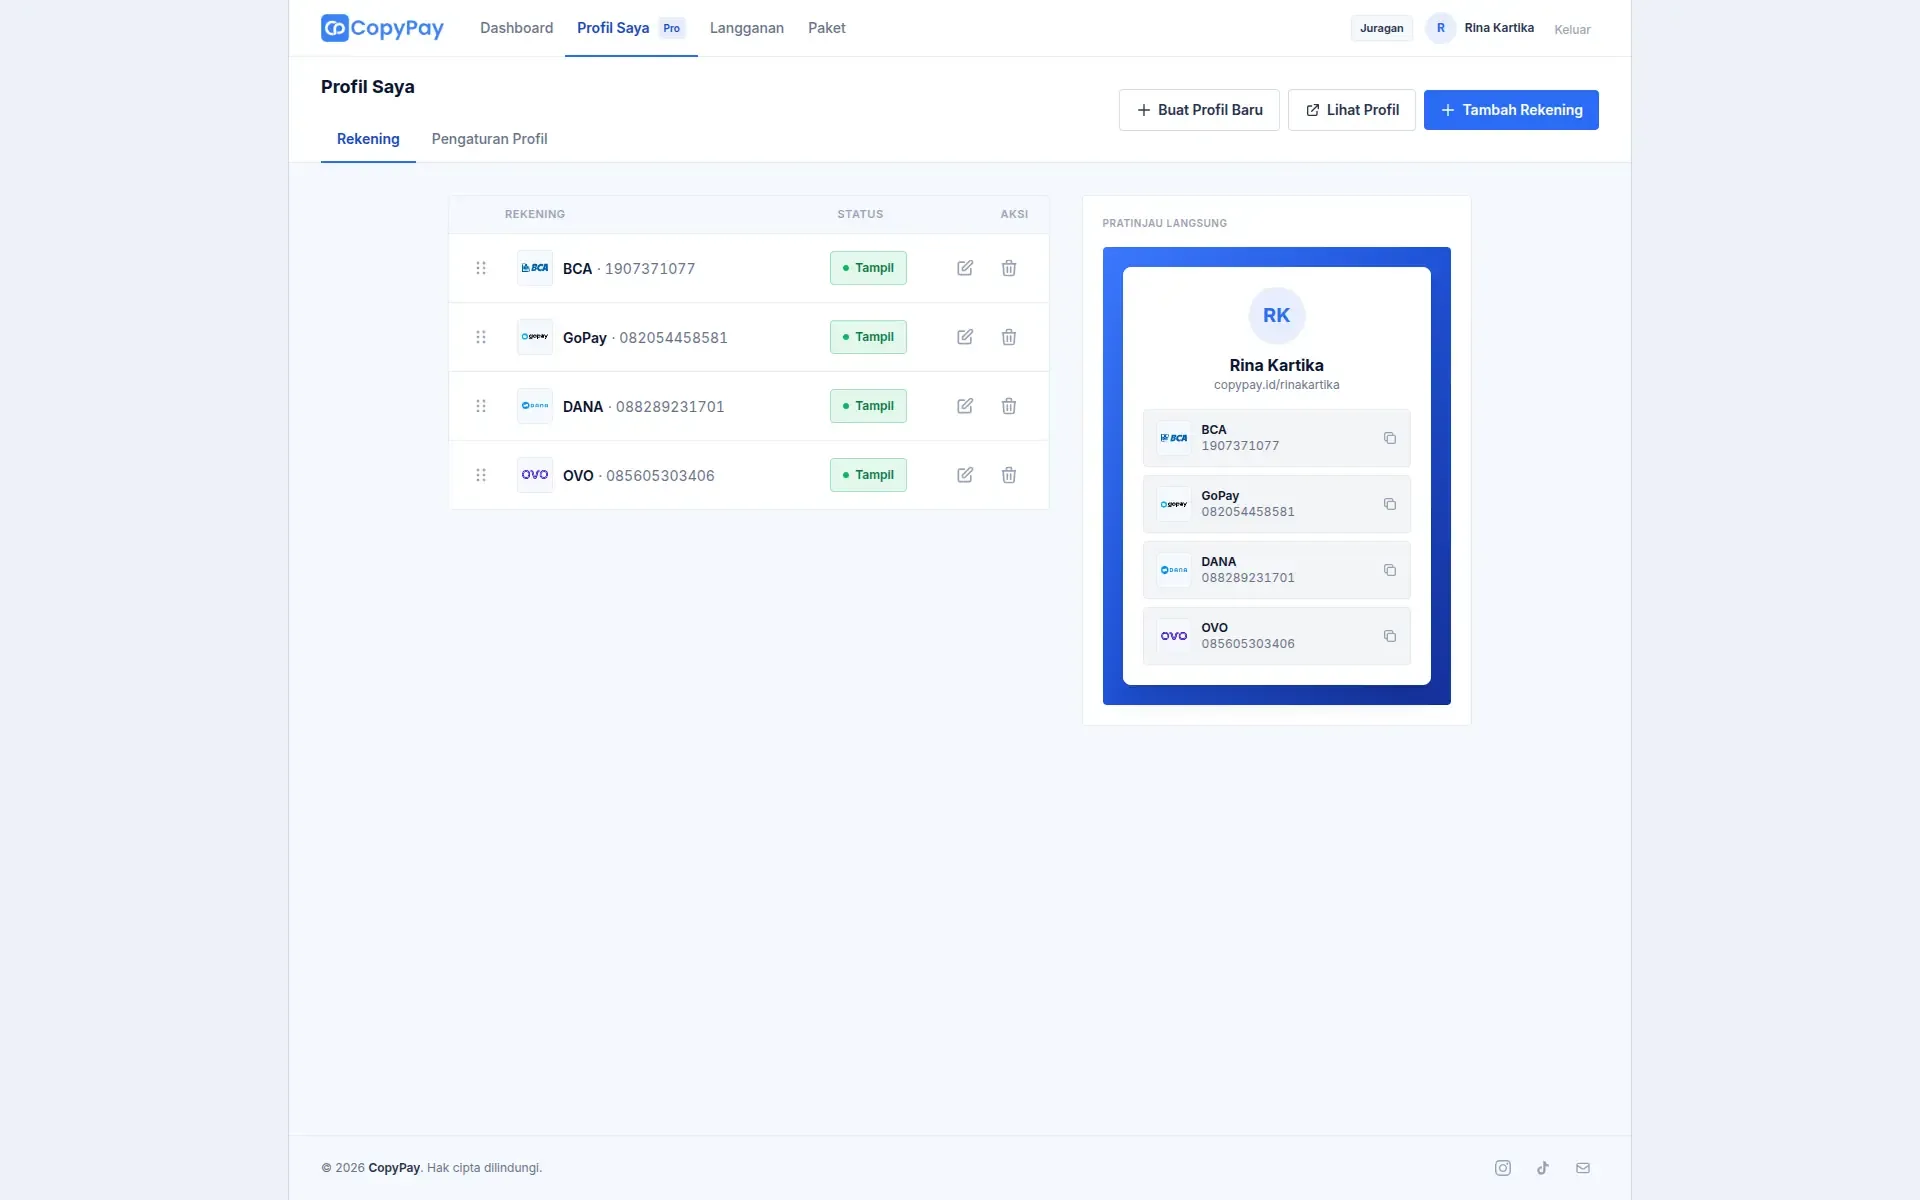Screen dimensions: 1920x1200
Task: Click the copypay.id/rinakartika profile URL
Action: tap(1276, 385)
